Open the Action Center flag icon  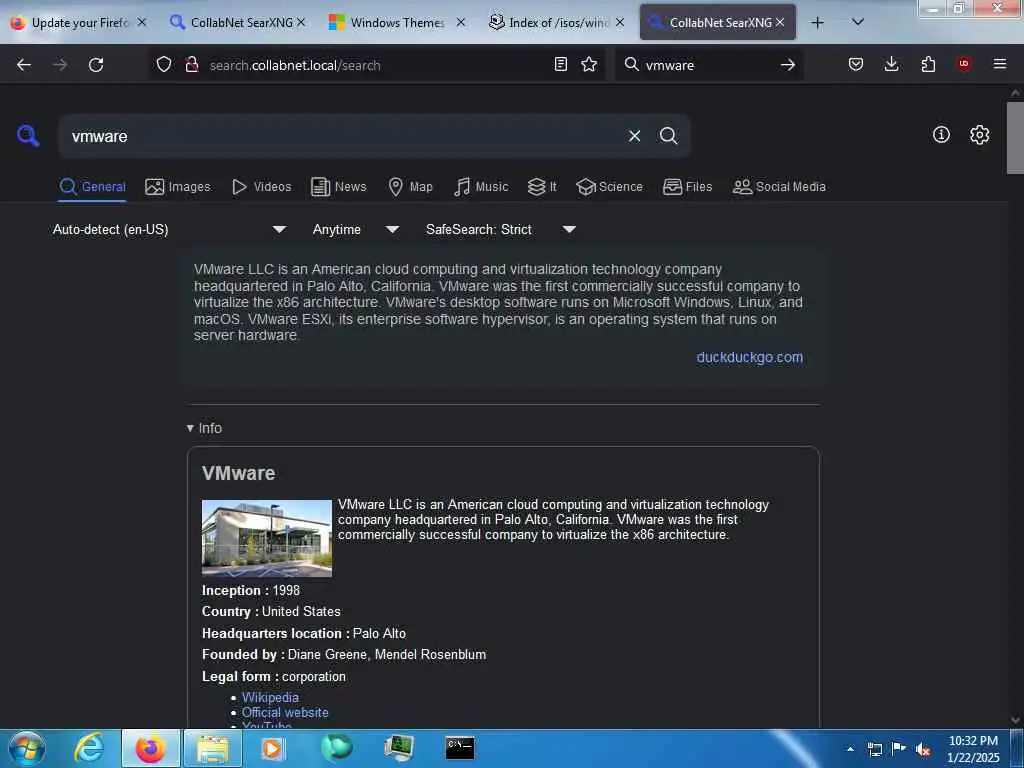pos(899,750)
